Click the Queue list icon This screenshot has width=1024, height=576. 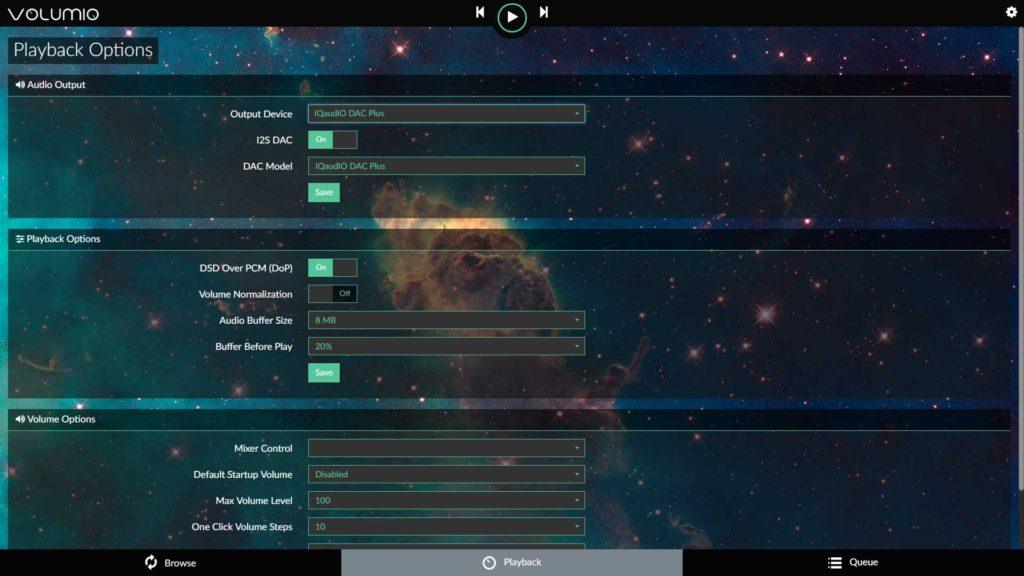click(x=835, y=562)
